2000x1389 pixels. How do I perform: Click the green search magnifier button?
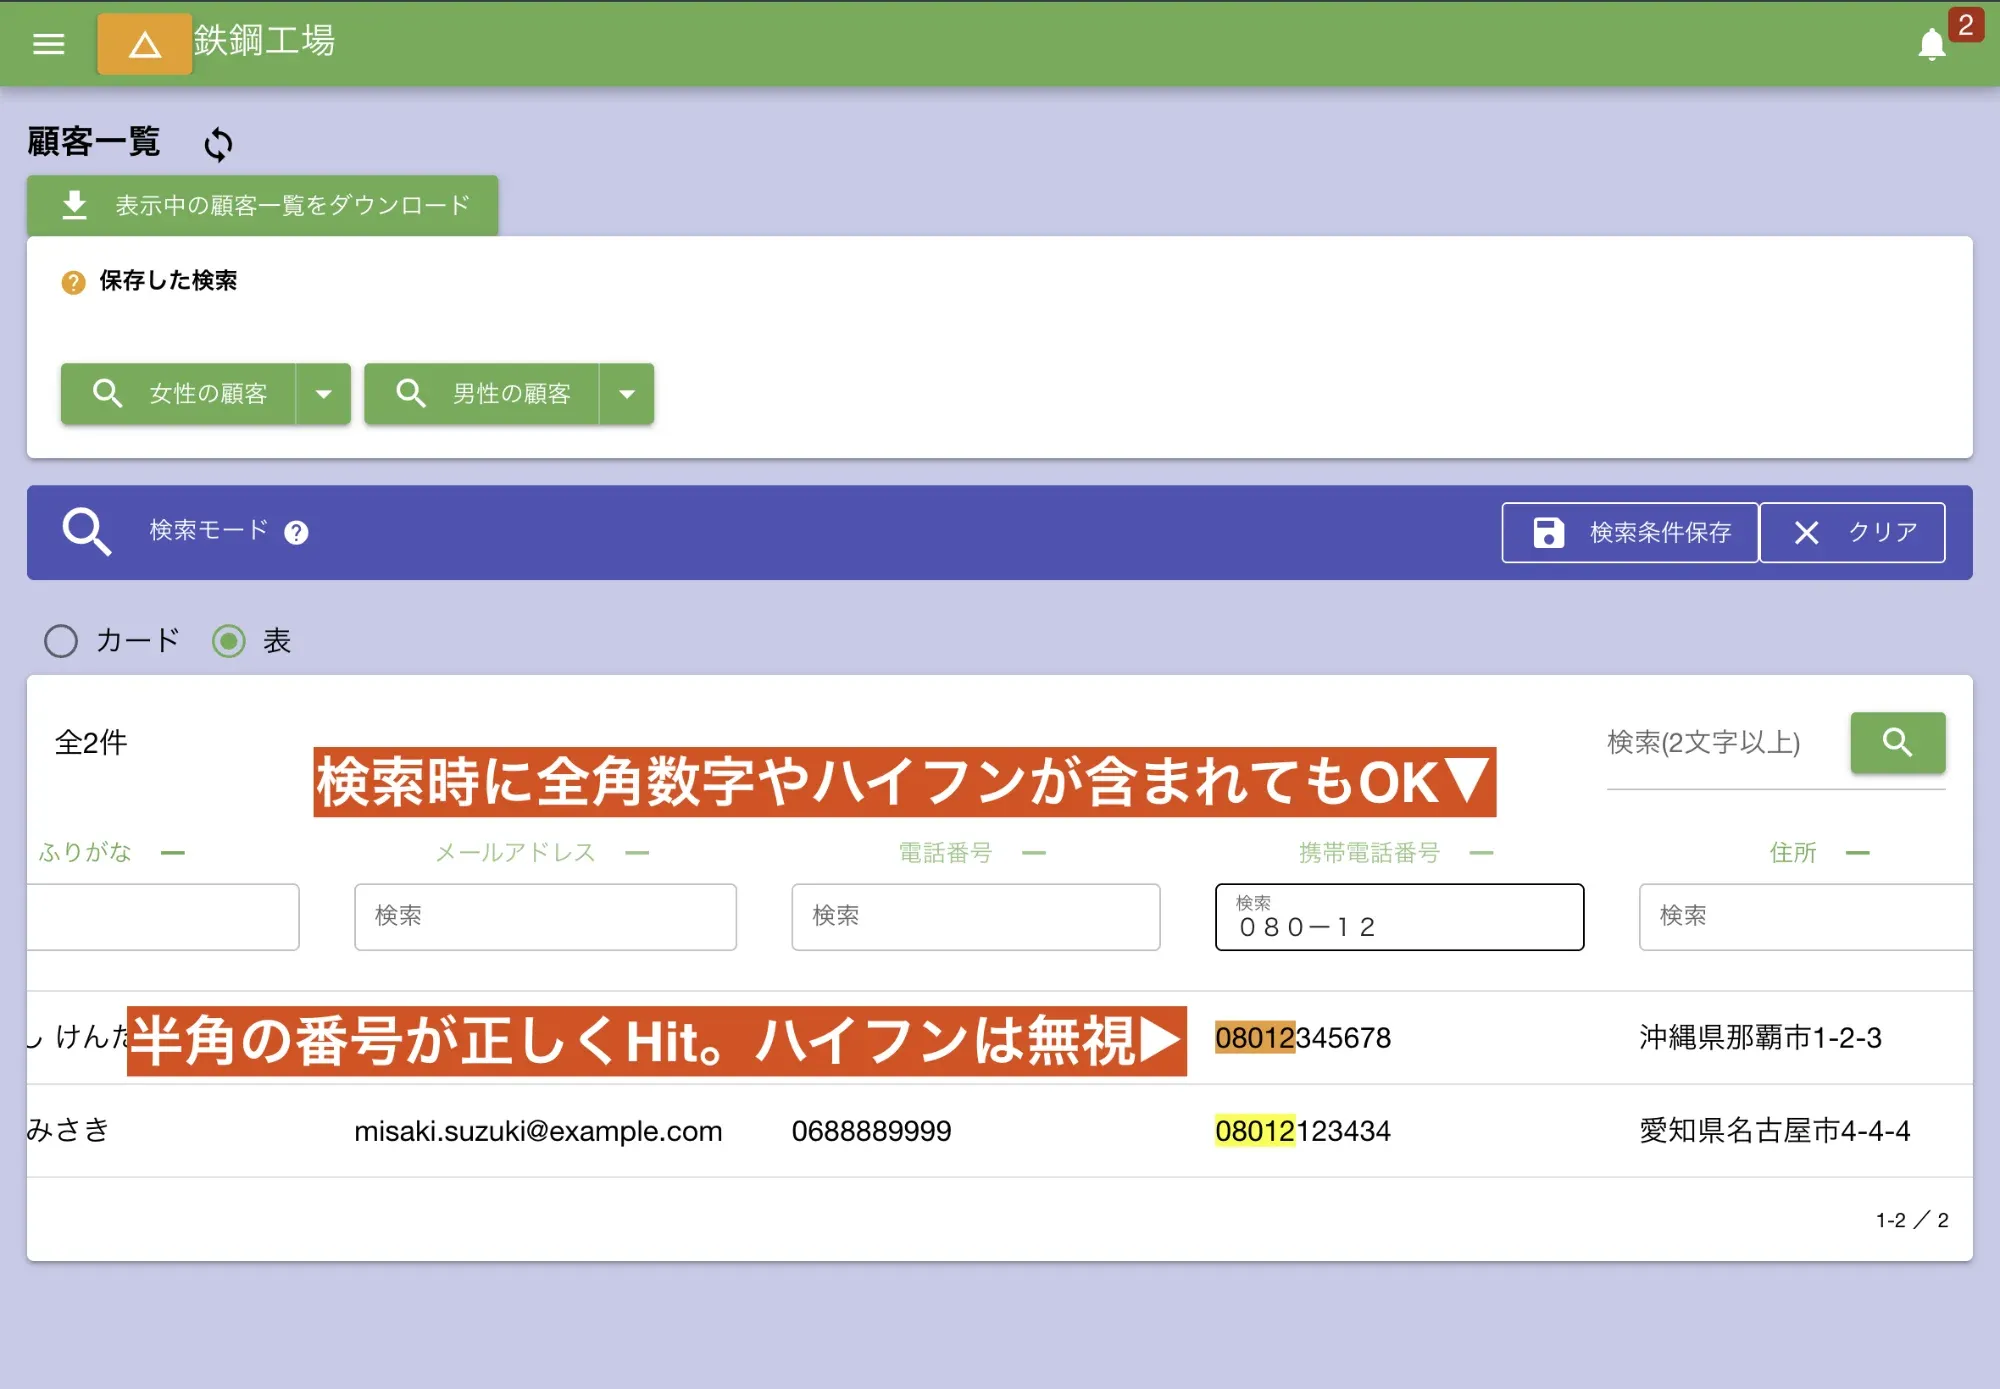pyautogui.click(x=1897, y=742)
